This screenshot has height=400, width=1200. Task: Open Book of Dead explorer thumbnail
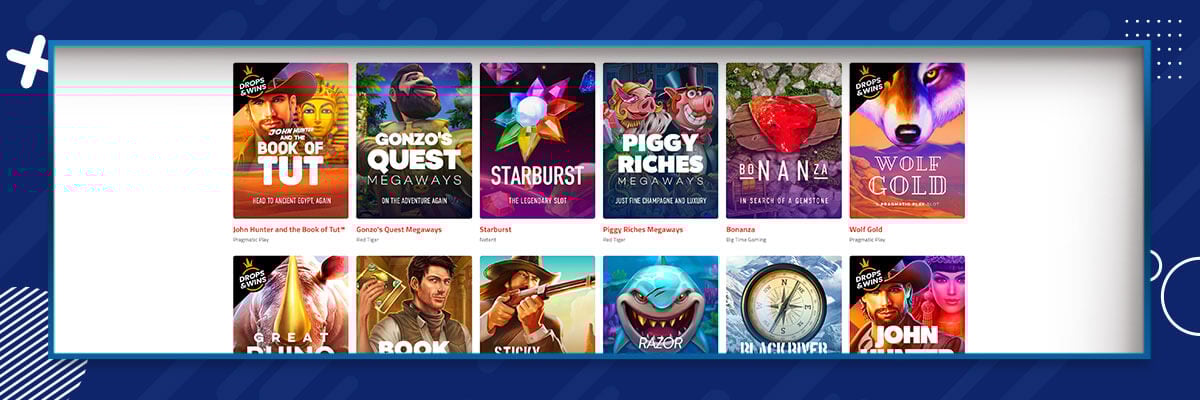point(414,304)
